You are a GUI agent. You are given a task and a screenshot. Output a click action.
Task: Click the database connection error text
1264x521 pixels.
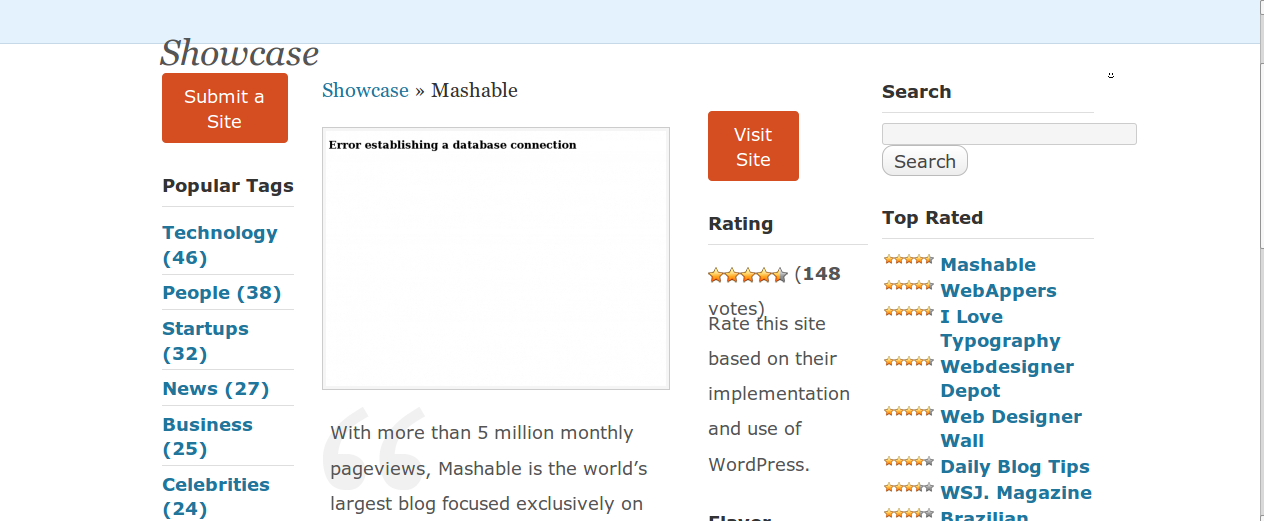[x=453, y=145]
